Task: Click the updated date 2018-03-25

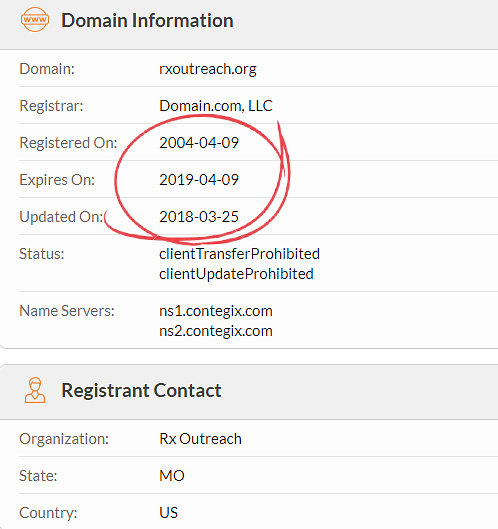Action: coord(199,217)
